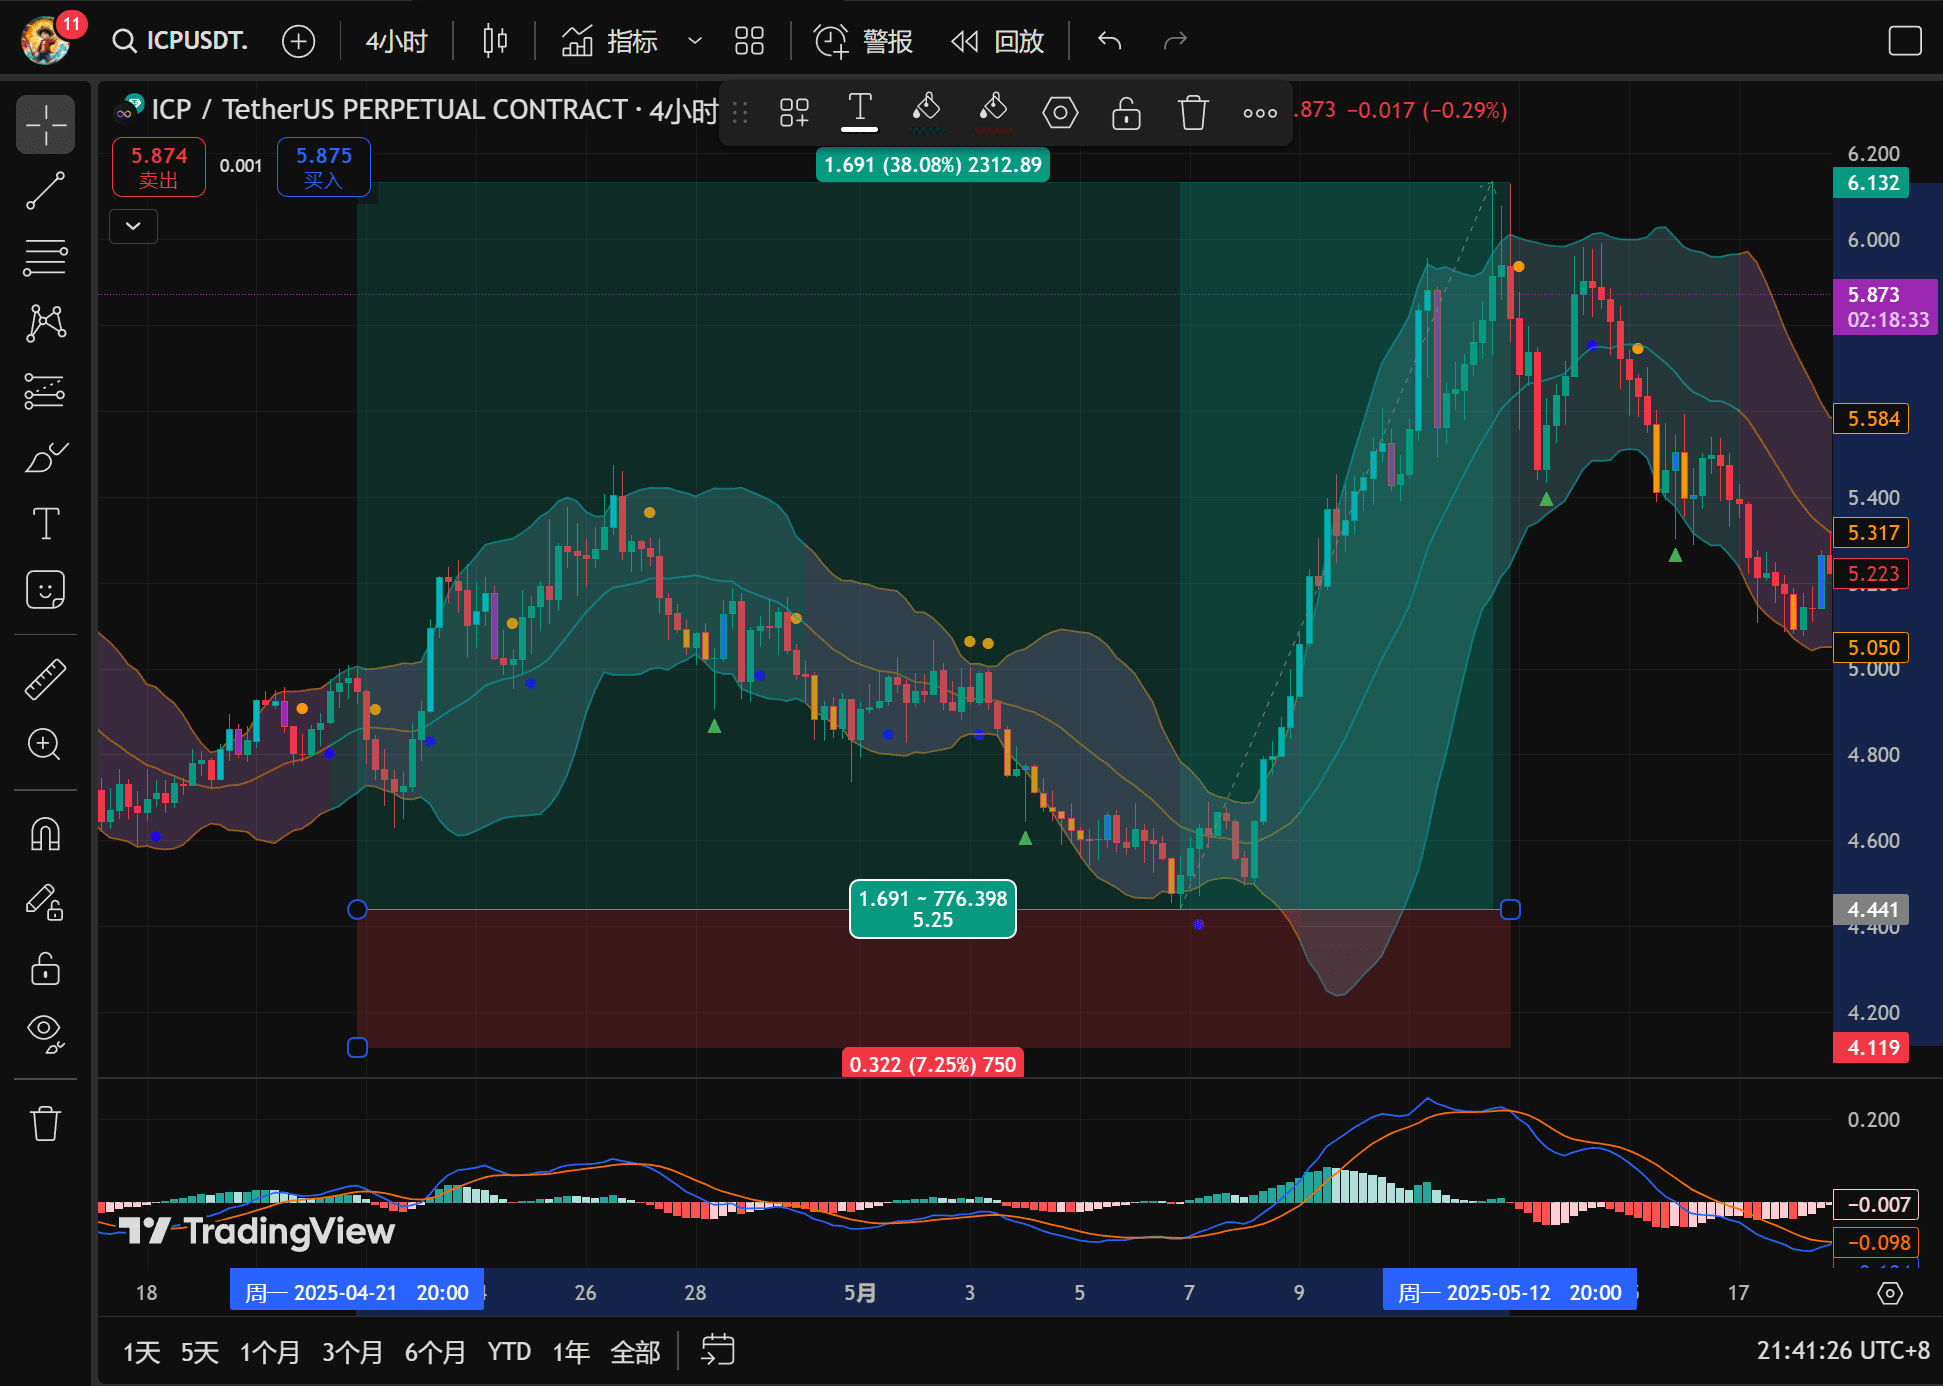Switch to the YTD range
The height and width of the screenshot is (1386, 1943).
(509, 1352)
